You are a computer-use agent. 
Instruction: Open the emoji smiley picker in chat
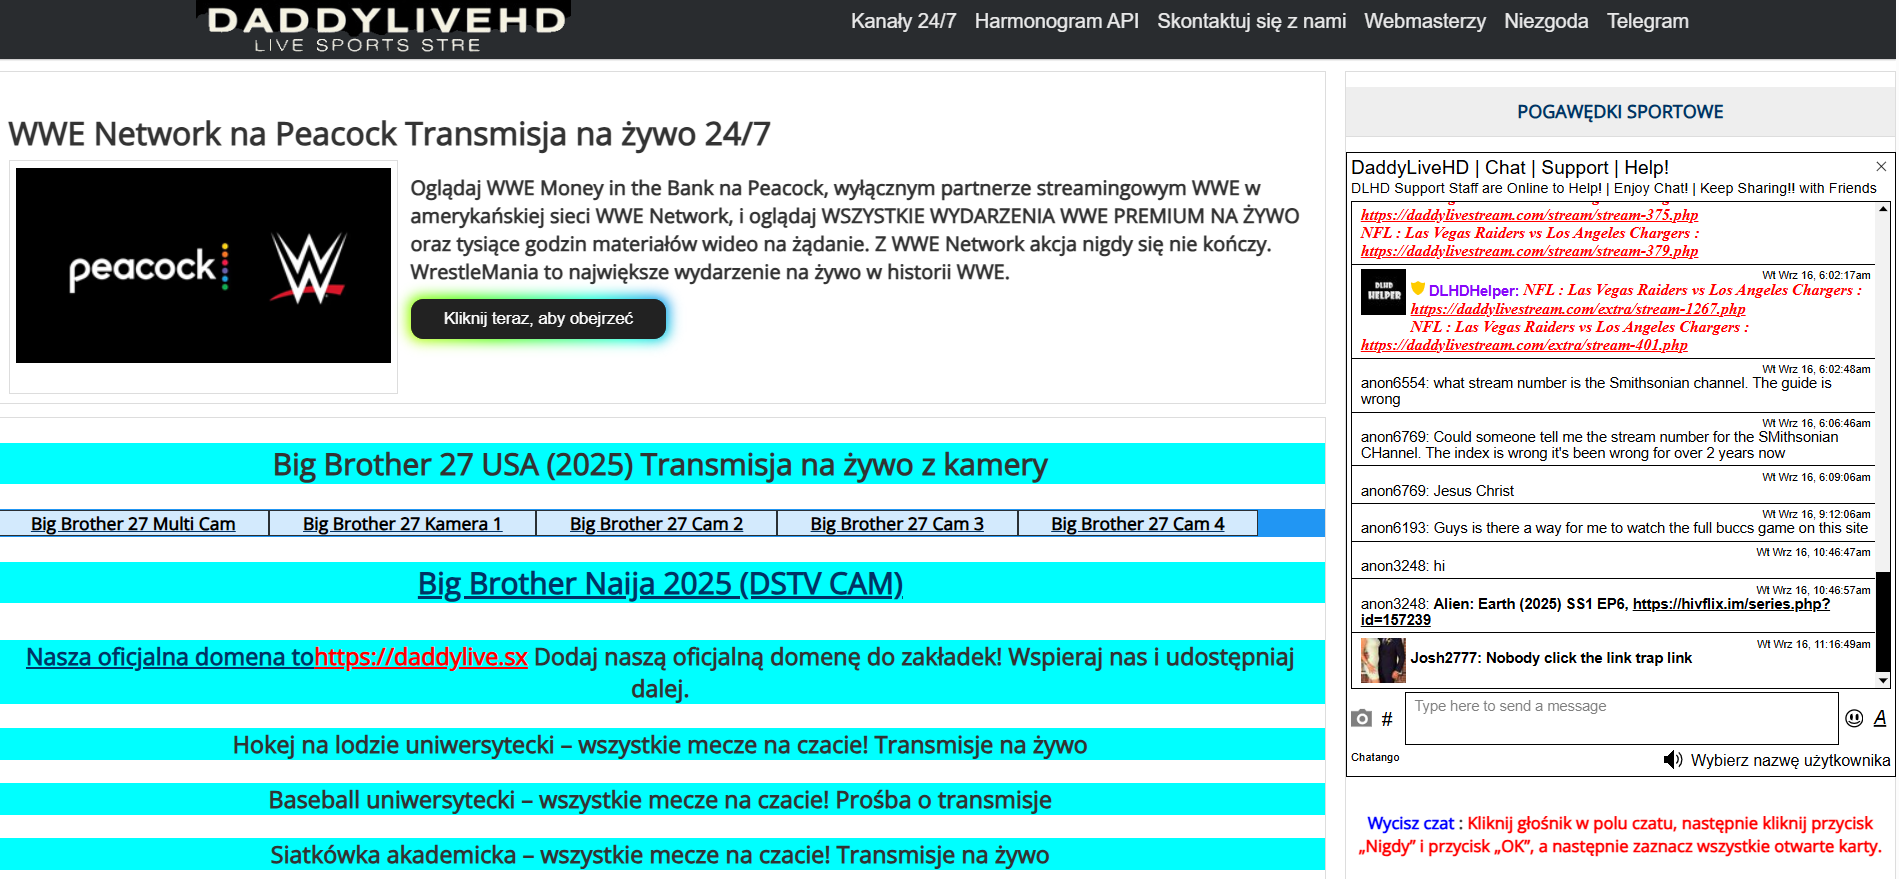[1854, 718]
